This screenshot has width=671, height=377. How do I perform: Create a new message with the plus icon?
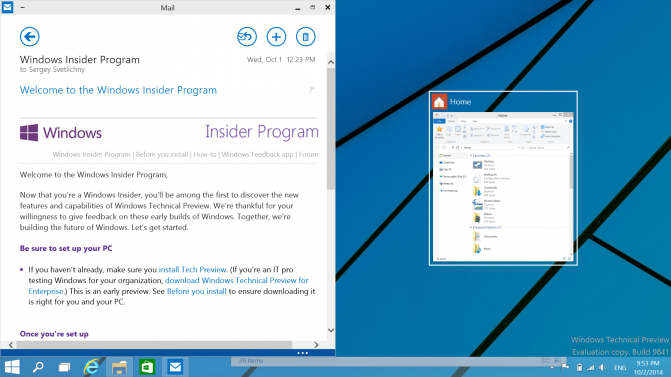tap(276, 37)
